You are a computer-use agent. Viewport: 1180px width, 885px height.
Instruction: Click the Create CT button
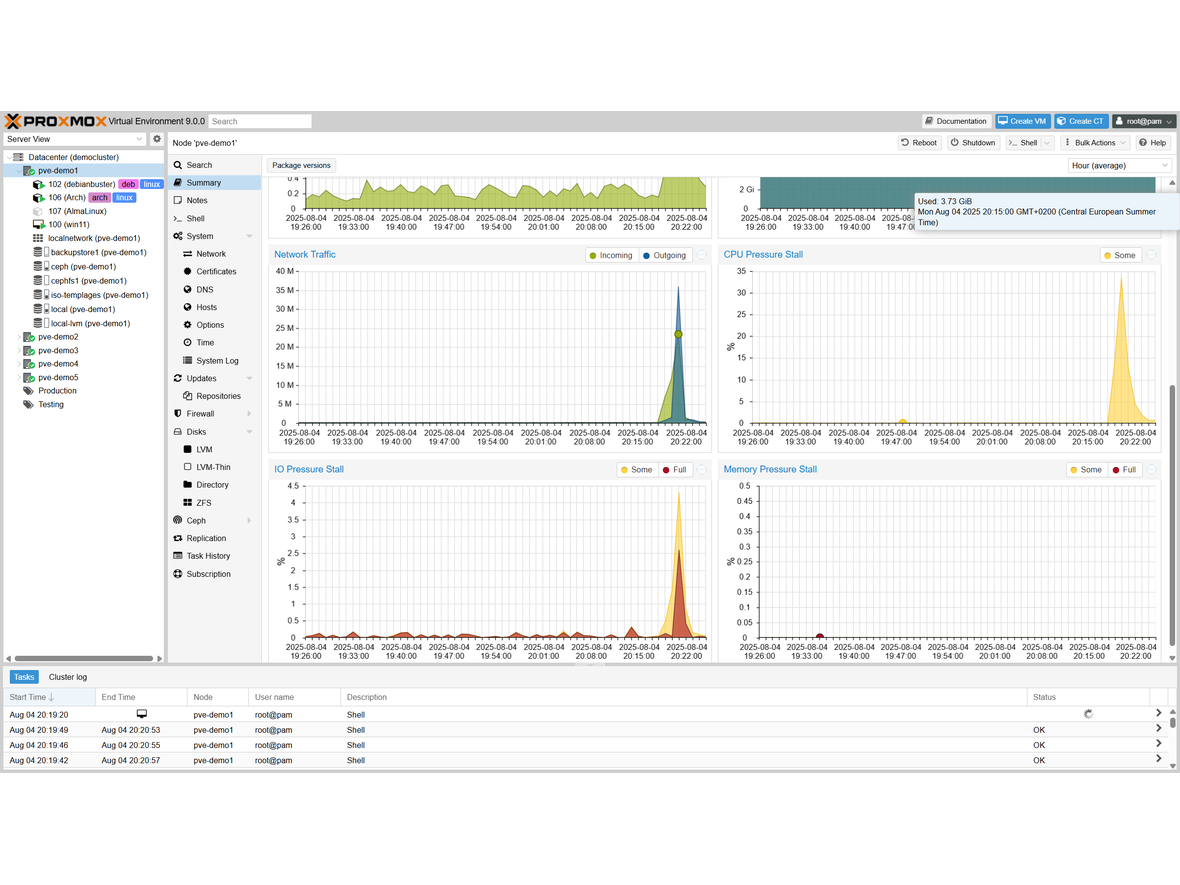point(1081,121)
